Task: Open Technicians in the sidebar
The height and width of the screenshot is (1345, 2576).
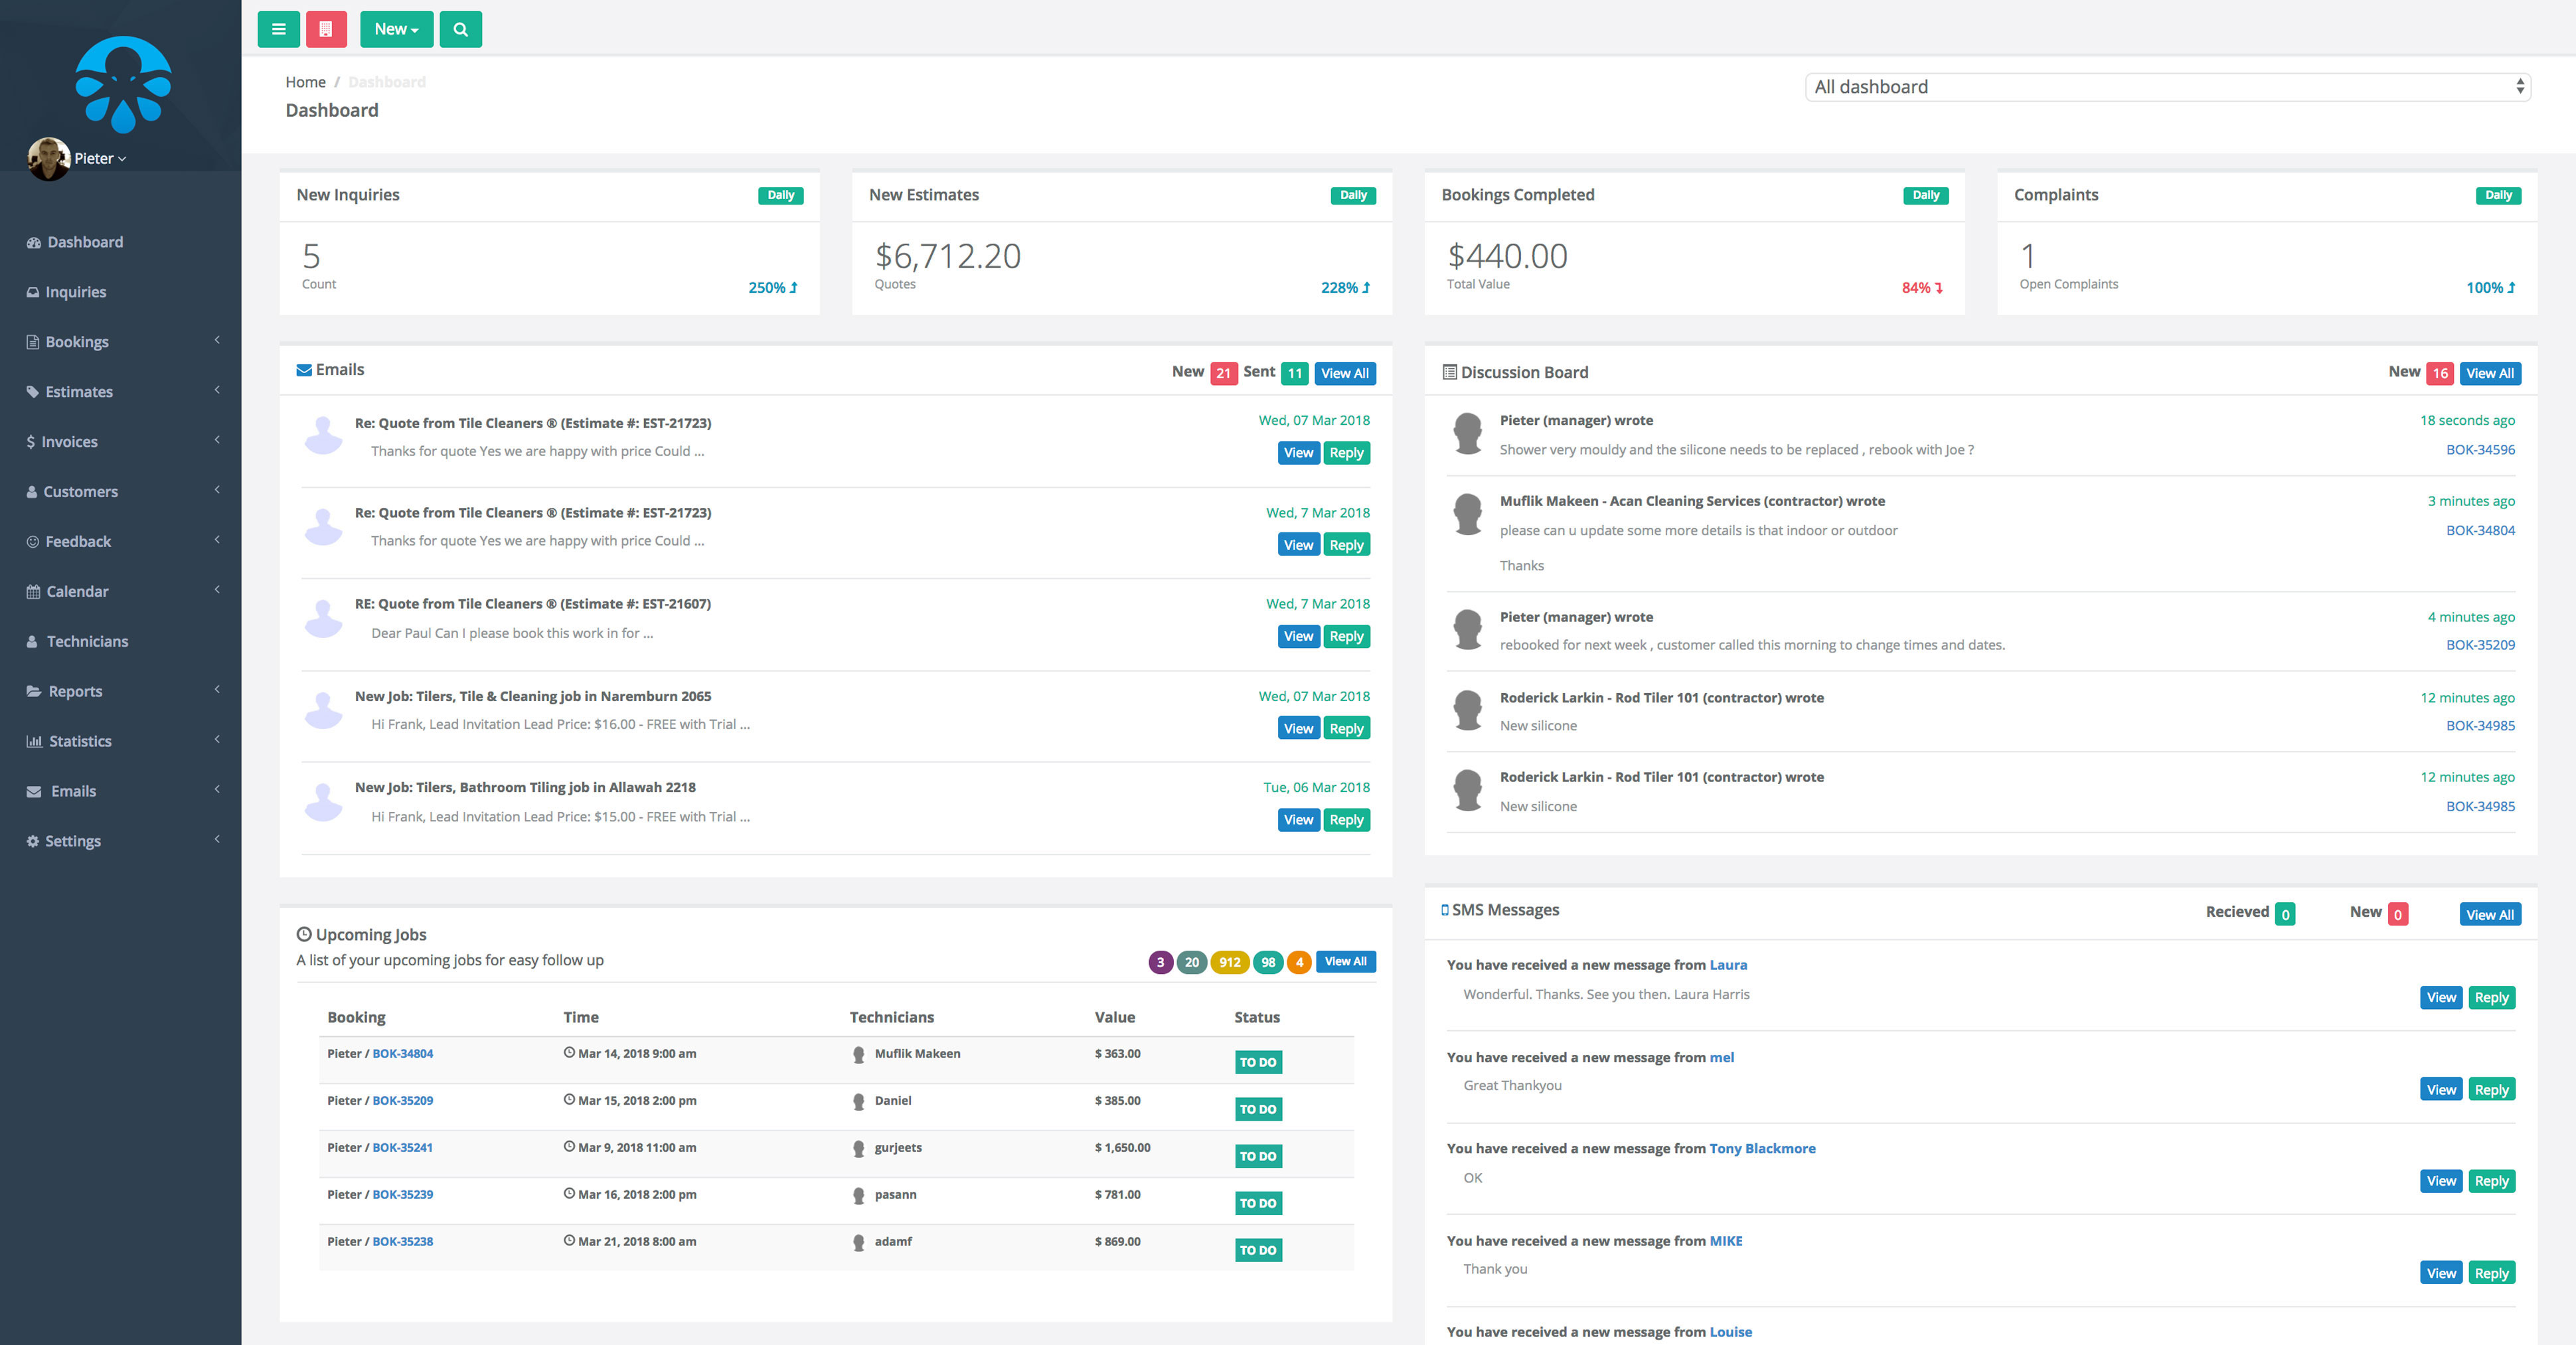Action: [x=87, y=642]
